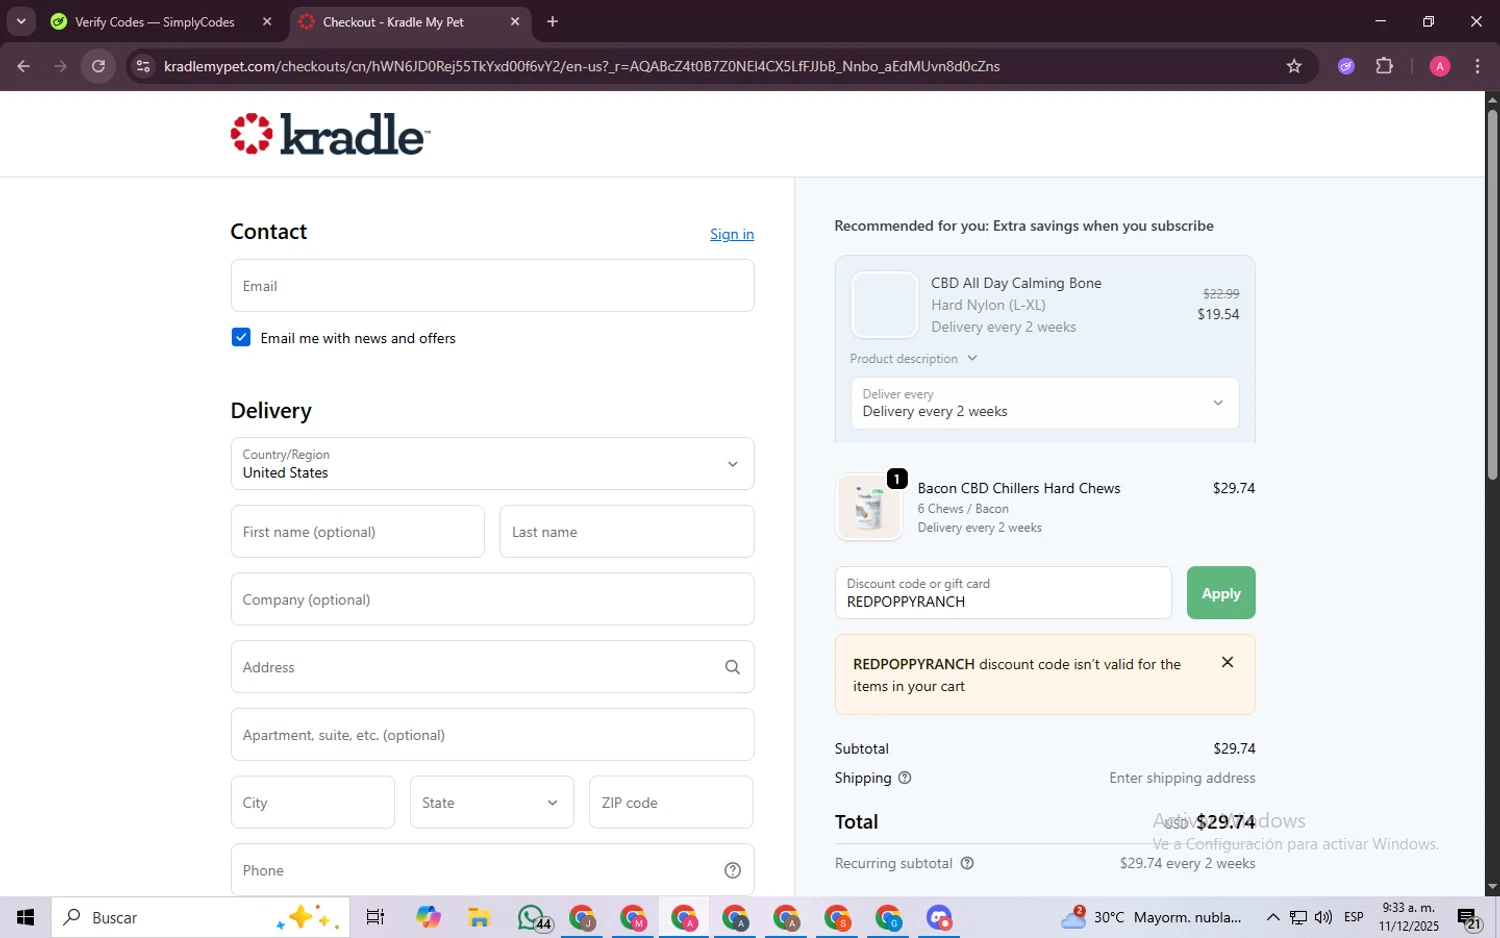Open the Extensions puzzle icon
The width and height of the screenshot is (1500, 938).
[1384, 66]
